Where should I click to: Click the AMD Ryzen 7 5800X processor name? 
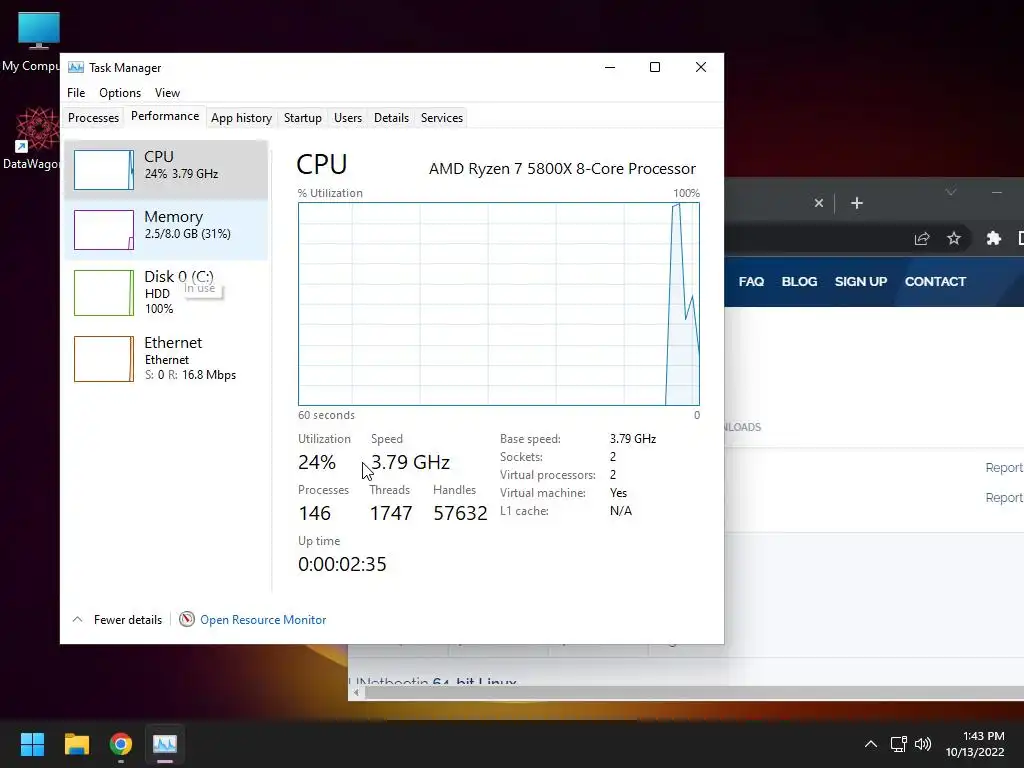pyautogui.click(x=562, y=168)
